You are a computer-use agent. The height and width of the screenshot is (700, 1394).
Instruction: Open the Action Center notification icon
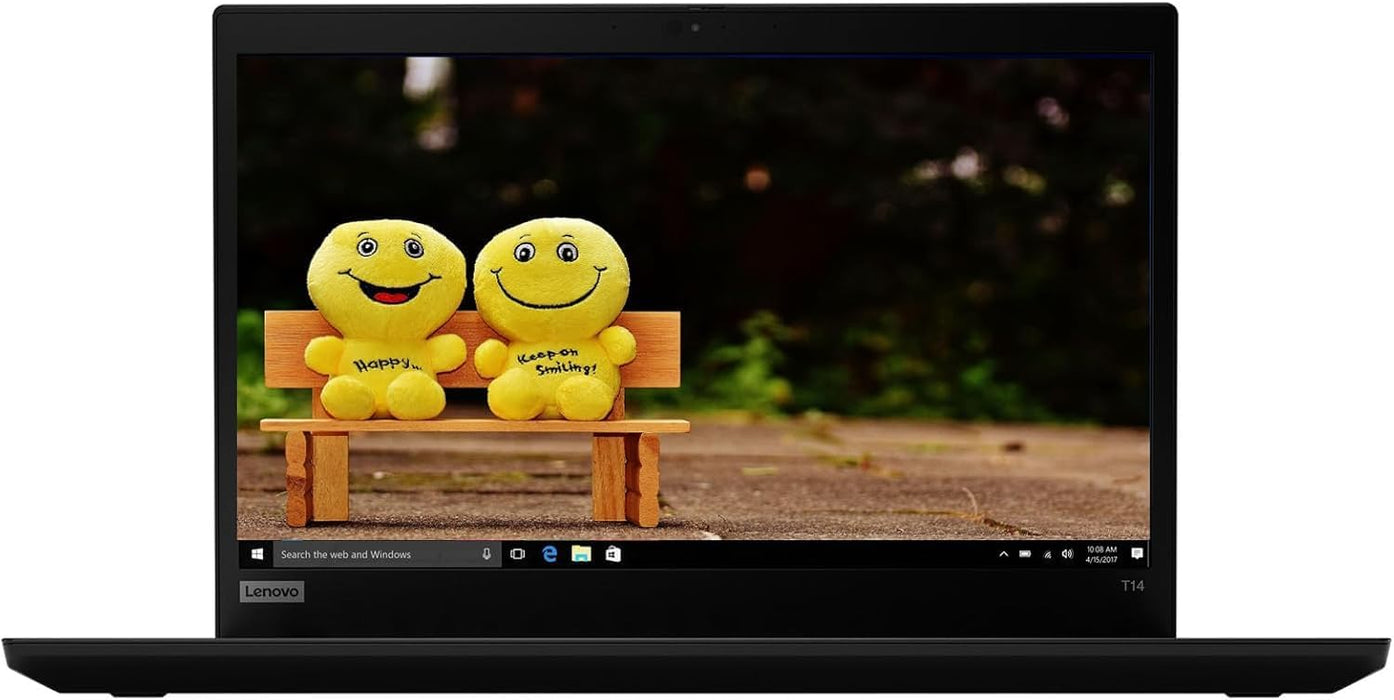1137,554
